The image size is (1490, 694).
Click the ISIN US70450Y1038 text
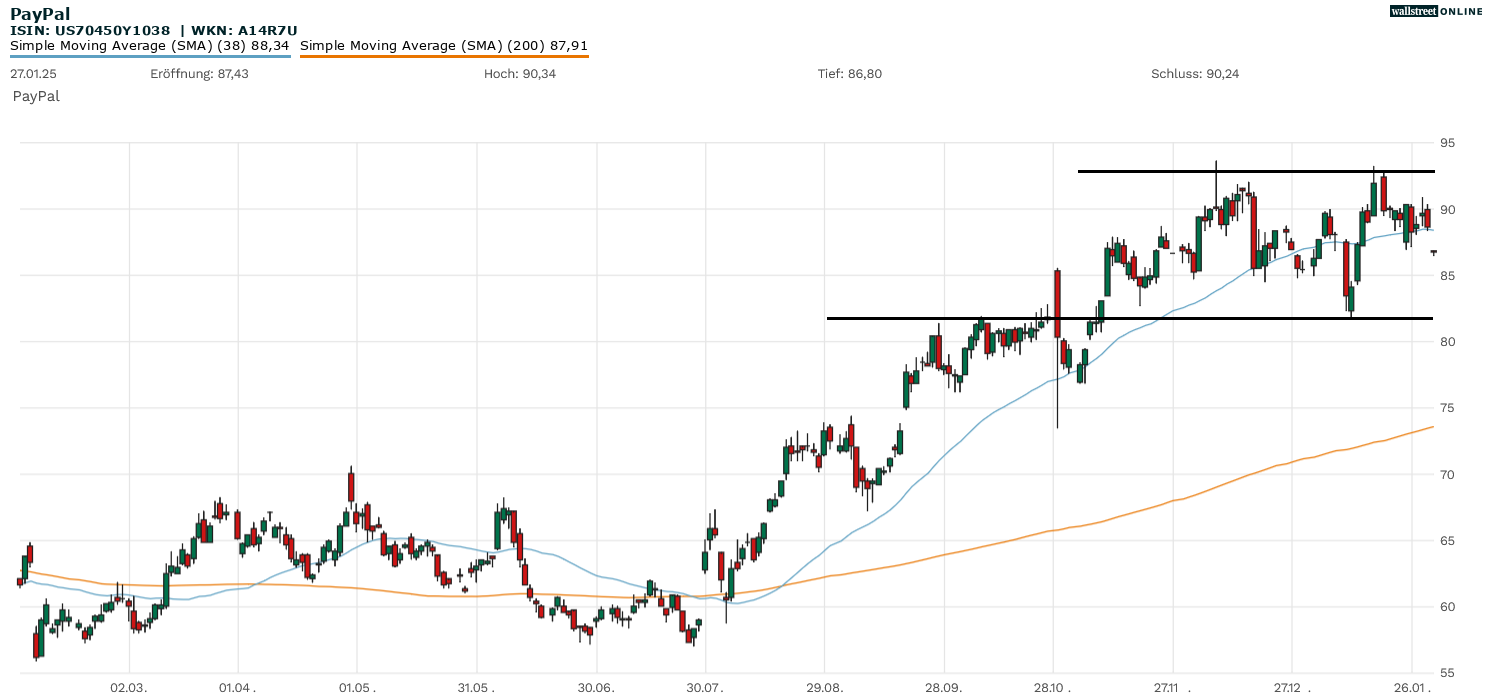coord(90,30)
